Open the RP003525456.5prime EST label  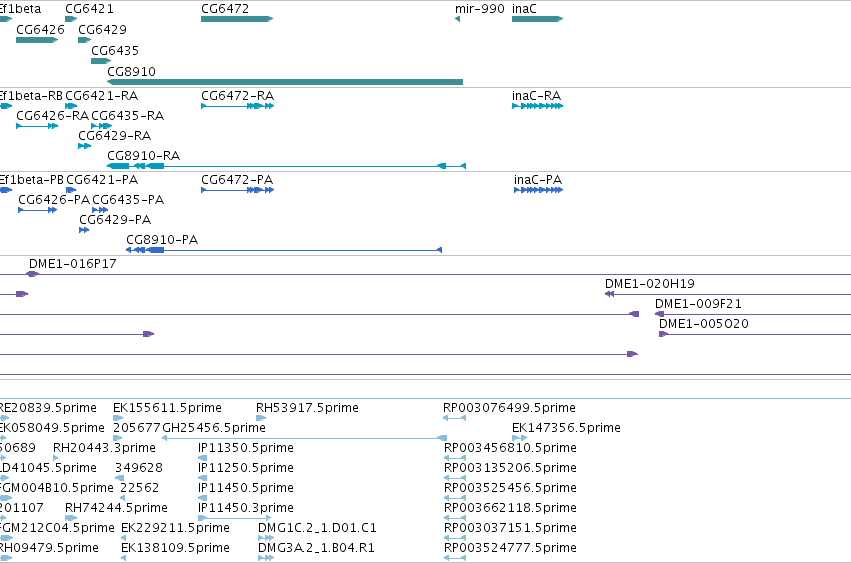pos(510,488)
